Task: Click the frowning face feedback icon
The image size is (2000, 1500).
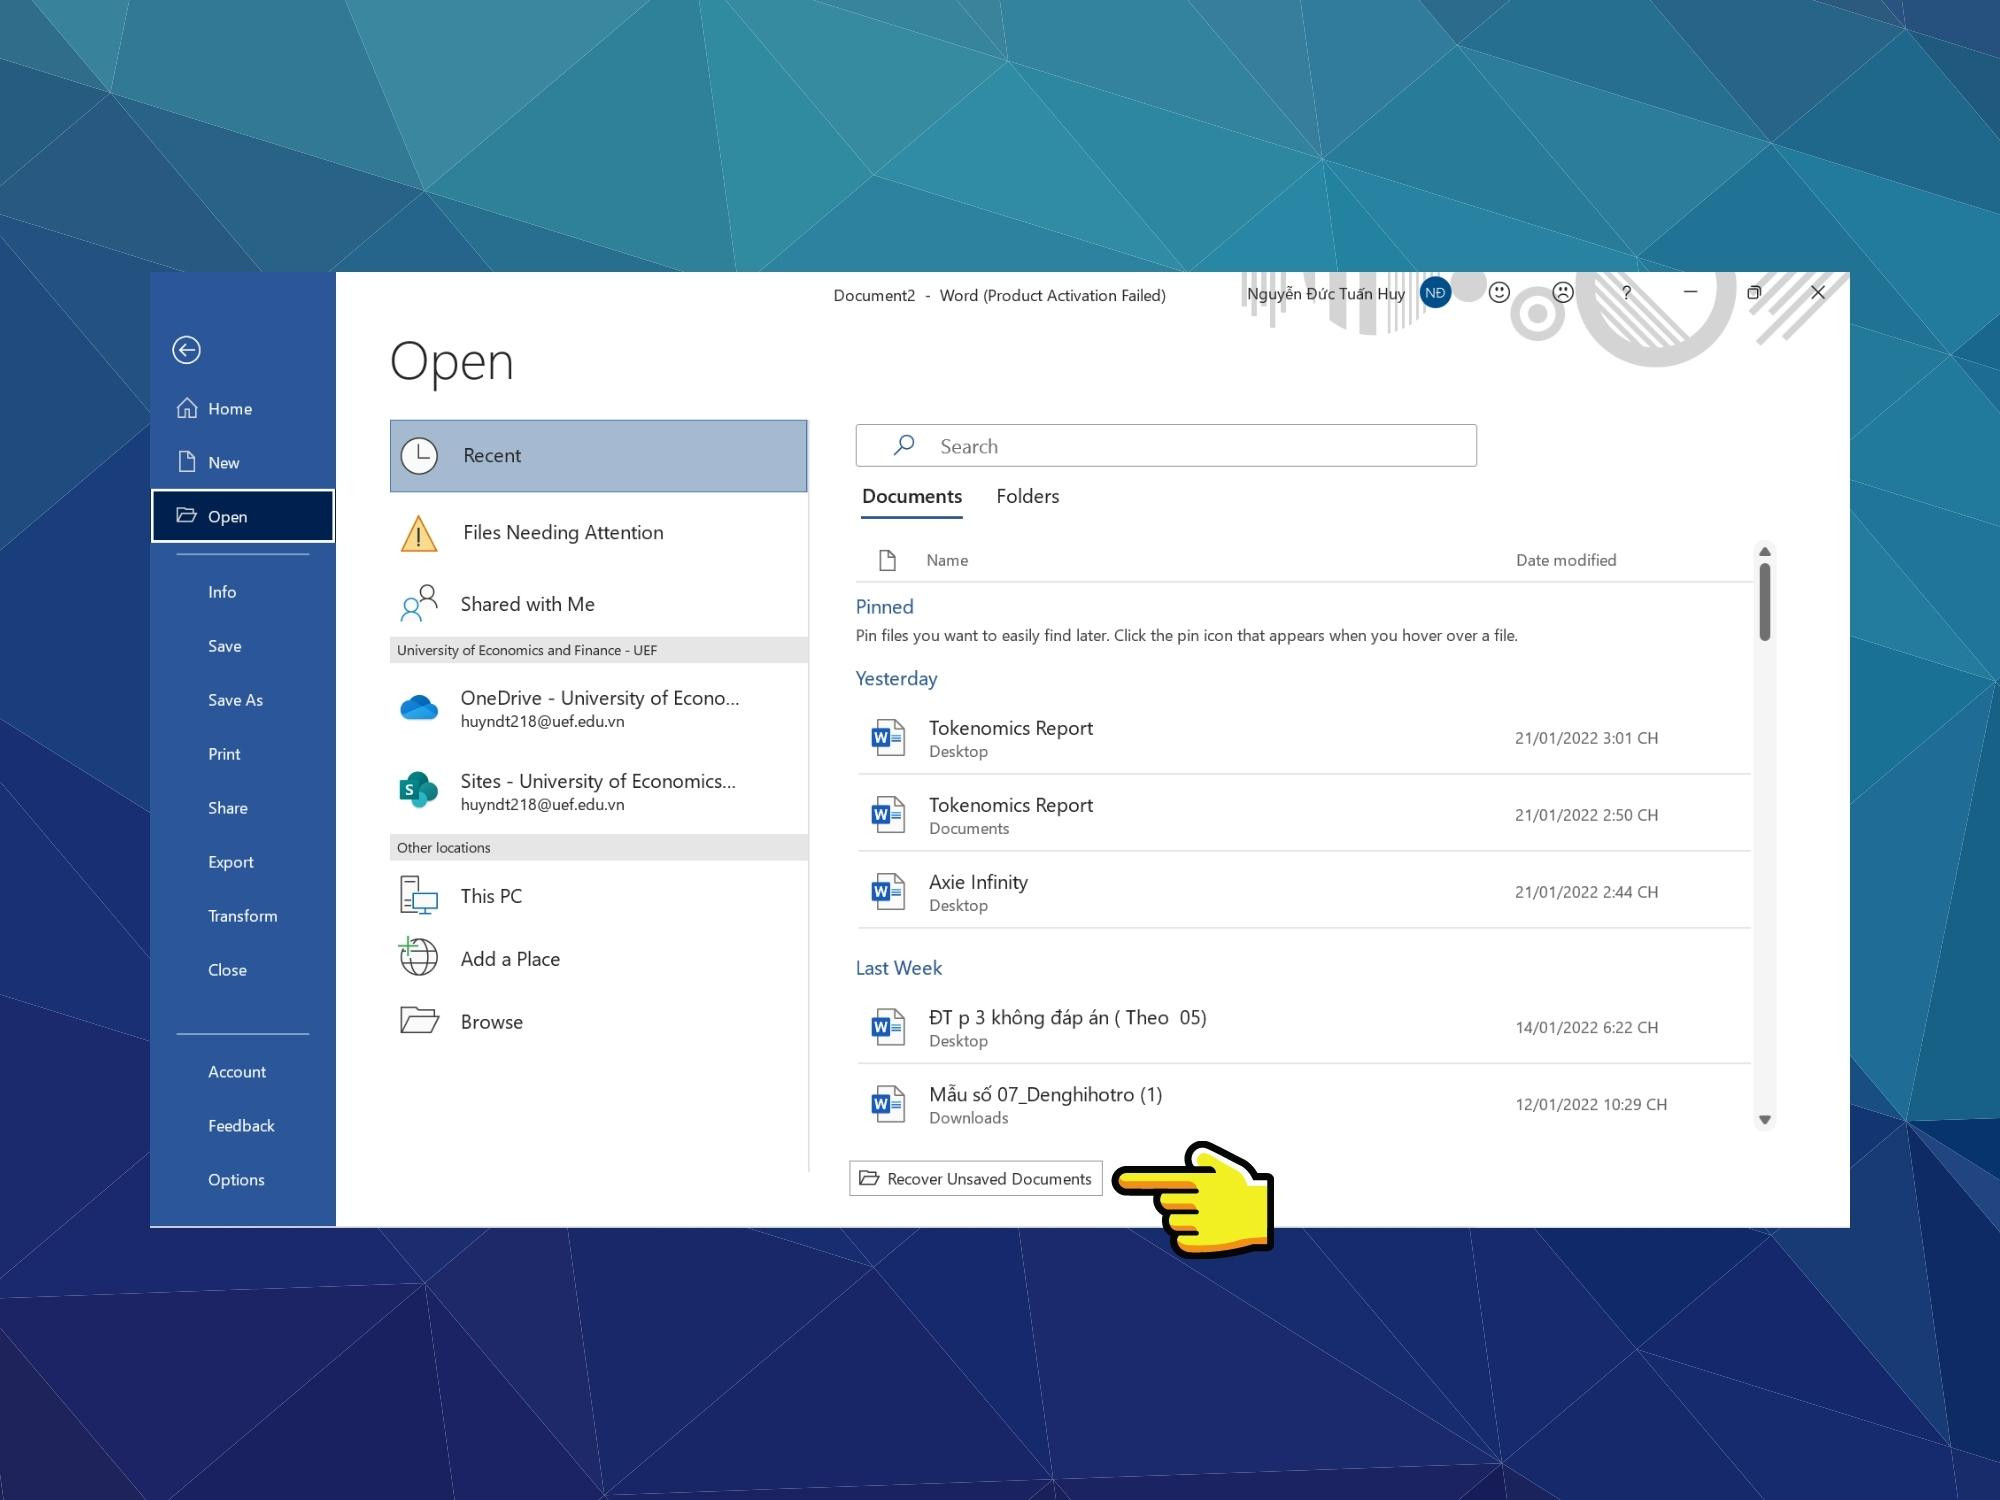Action: (1562, 292)
